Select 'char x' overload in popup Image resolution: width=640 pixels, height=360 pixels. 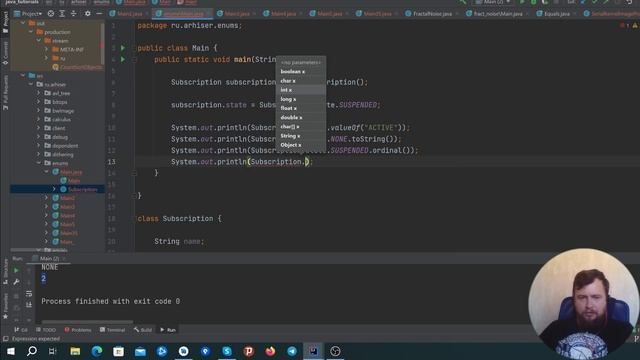click(x=301, y=81)
